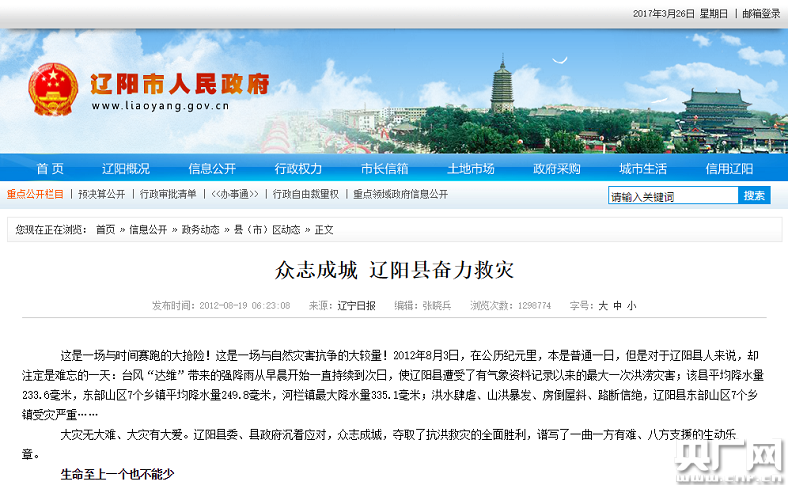Set font size to 小 (small)
The image size is (788, 485).
point(631,305)
